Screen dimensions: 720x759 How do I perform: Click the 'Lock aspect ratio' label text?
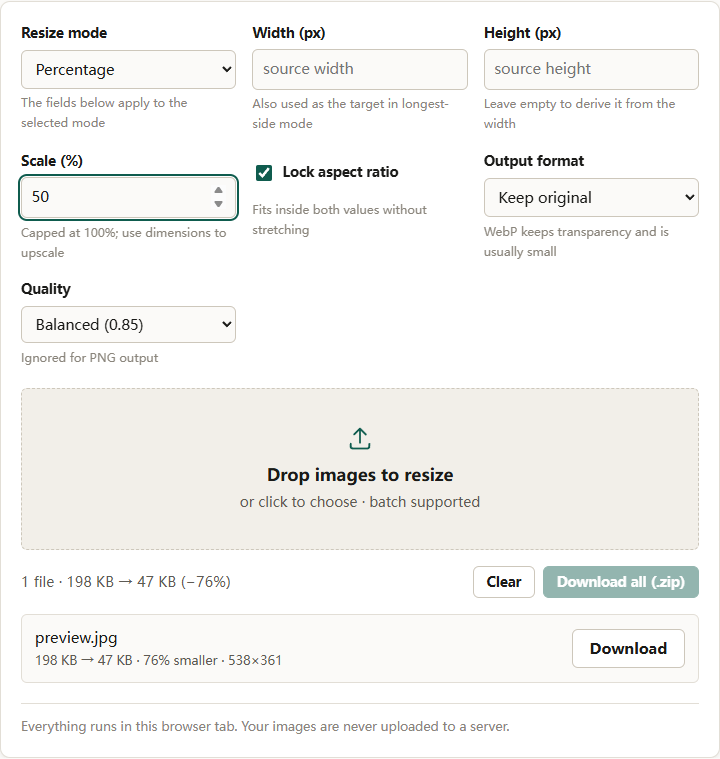340,172
